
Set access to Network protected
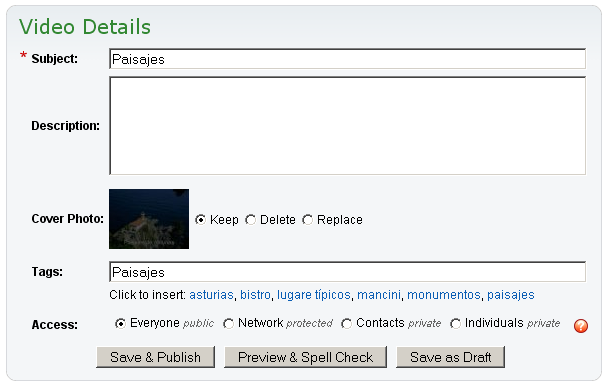click(x=228, y=323)
